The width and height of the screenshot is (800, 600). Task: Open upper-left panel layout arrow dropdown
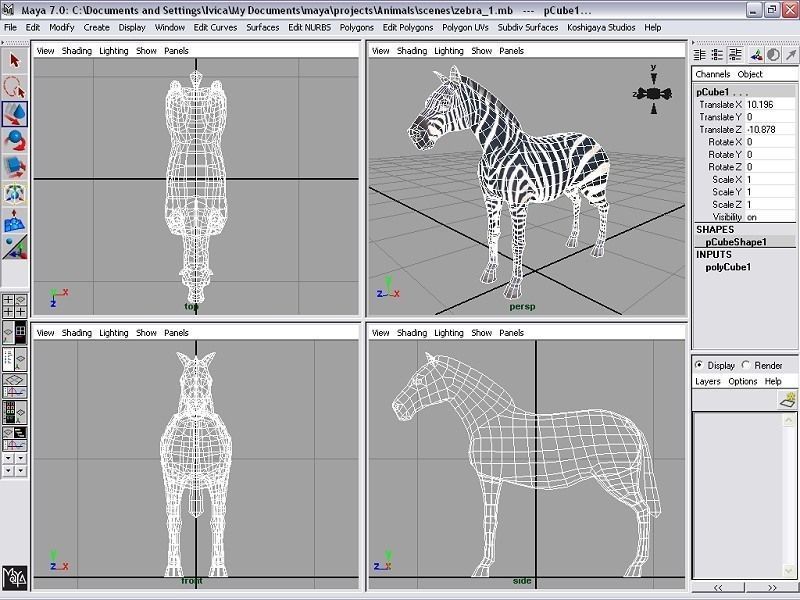point(8,459)
